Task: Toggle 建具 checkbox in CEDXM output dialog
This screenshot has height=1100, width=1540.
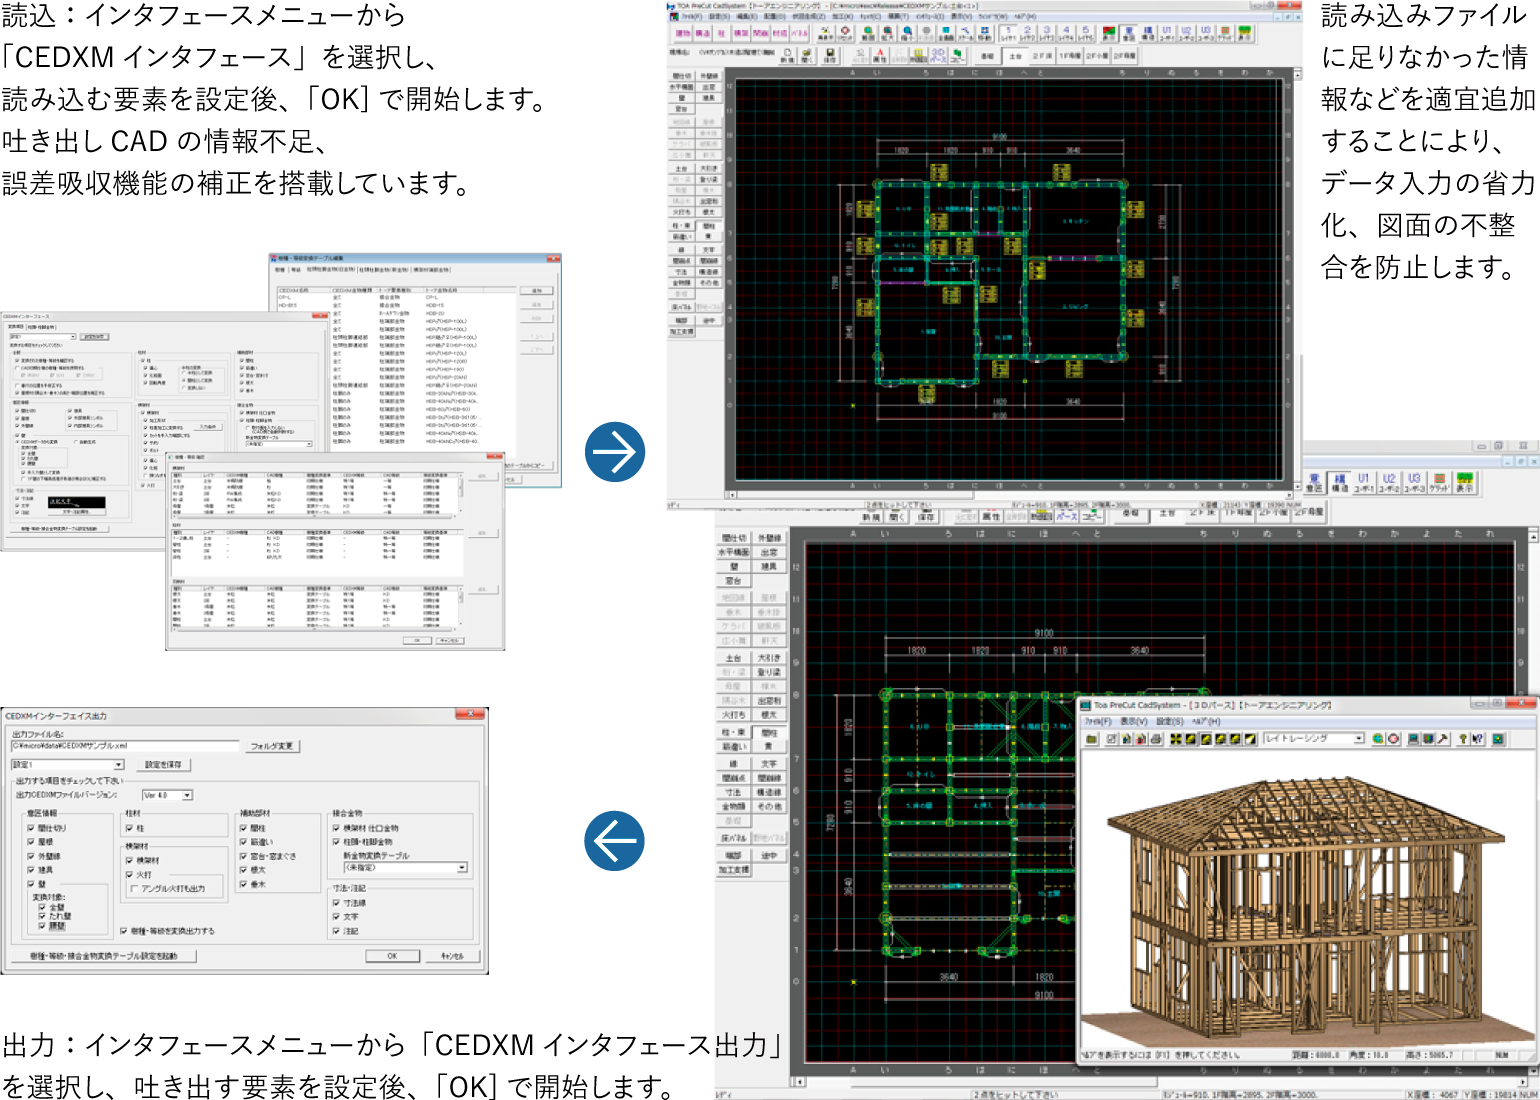Action: pyautogui.click(x=31, y=870)
